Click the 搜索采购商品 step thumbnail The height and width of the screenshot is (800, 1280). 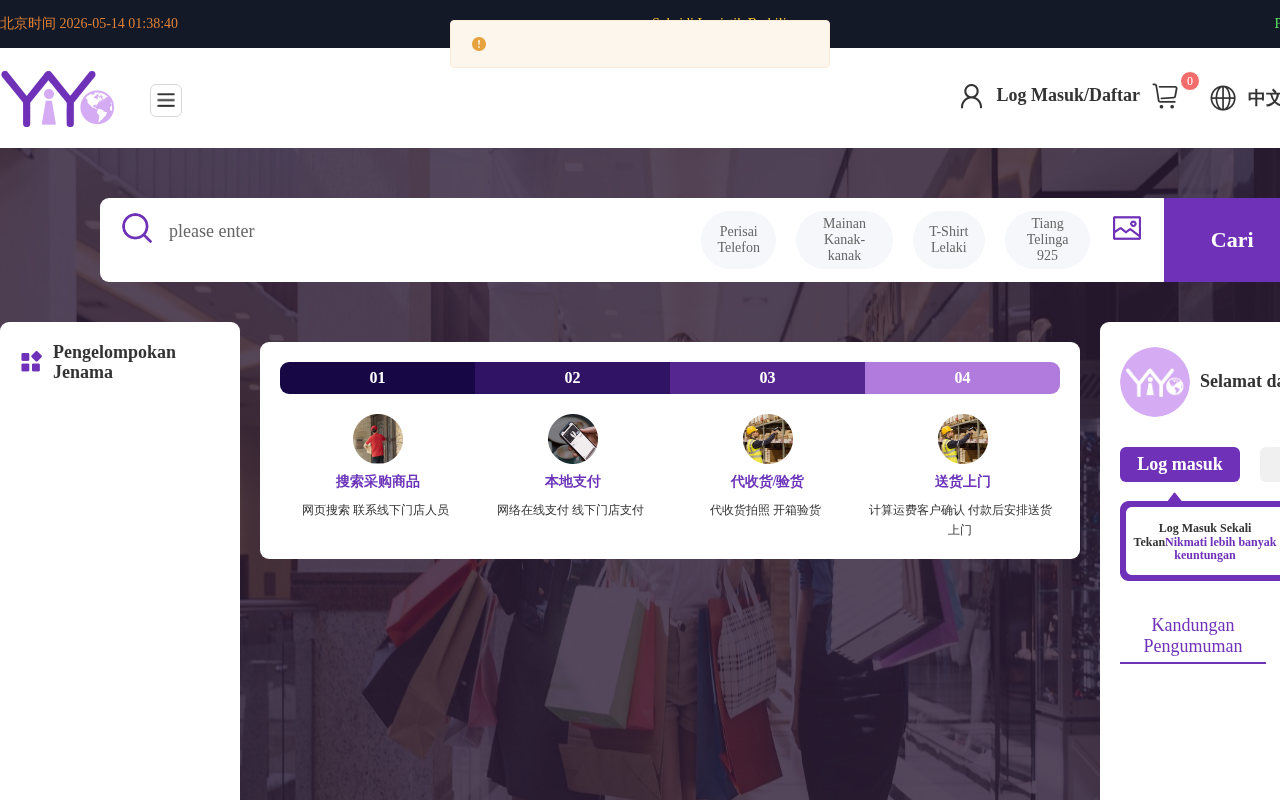pyautogui.click(x=378, y=439)
